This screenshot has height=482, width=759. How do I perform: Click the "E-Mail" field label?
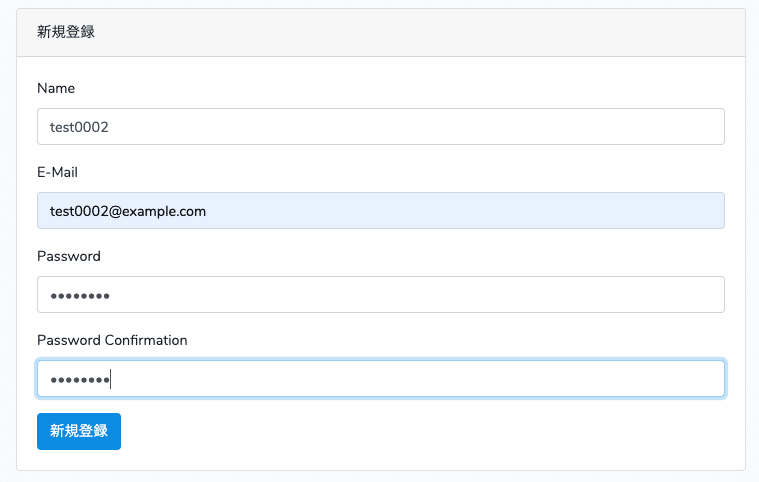(x=58, y=172)
